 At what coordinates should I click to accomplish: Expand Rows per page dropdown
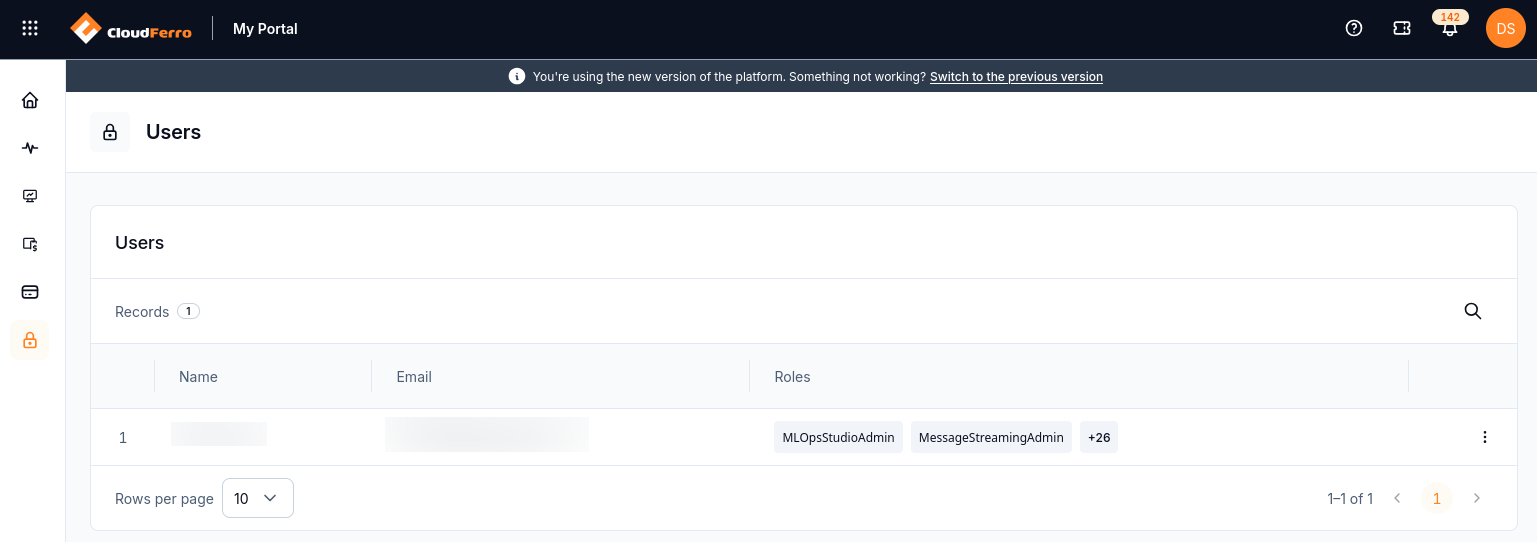coord(258,498)
